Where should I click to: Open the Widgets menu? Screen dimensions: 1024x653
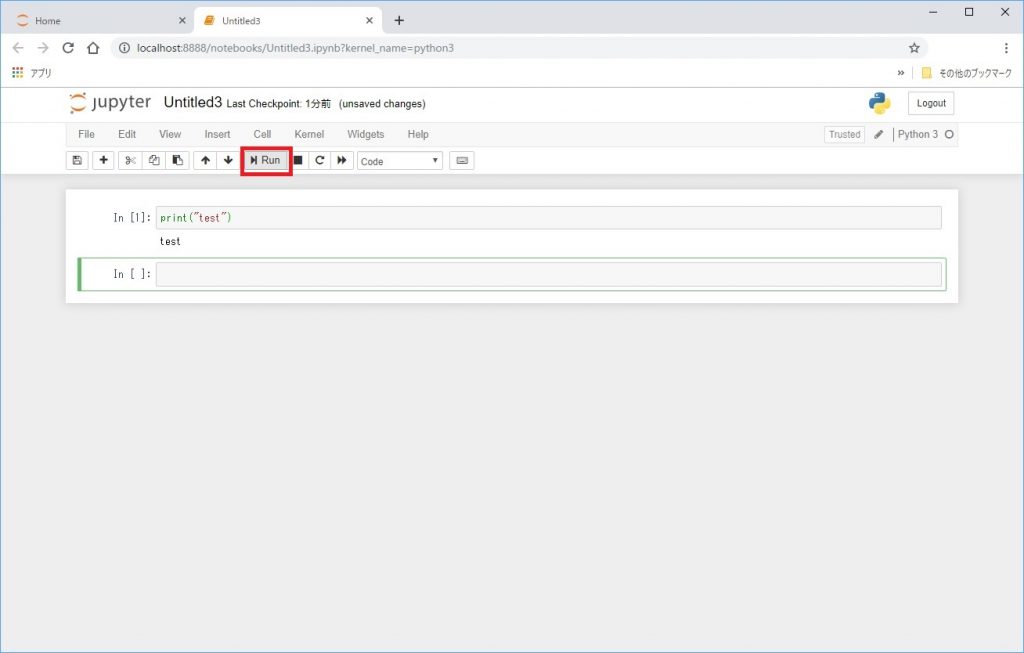[x=366, y=135]
